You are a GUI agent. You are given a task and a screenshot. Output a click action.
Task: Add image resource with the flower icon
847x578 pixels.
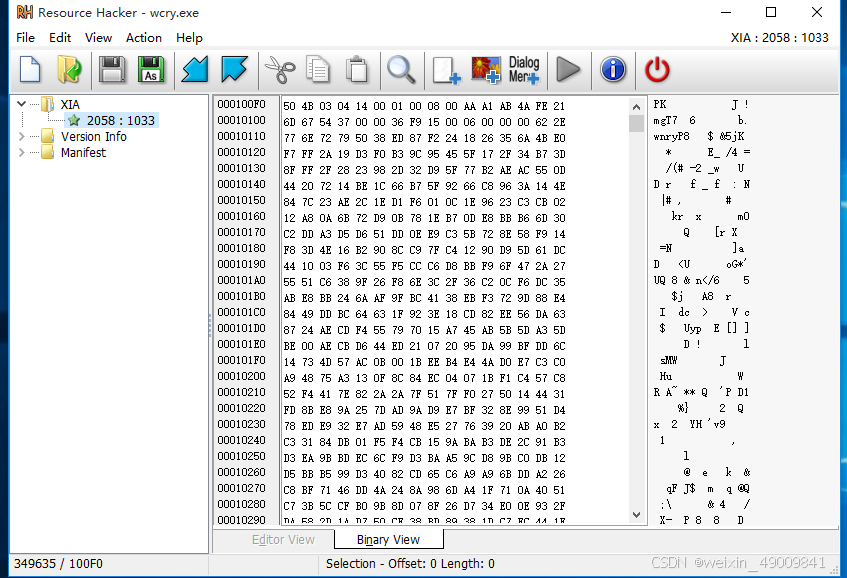click(x=486, y=70)
